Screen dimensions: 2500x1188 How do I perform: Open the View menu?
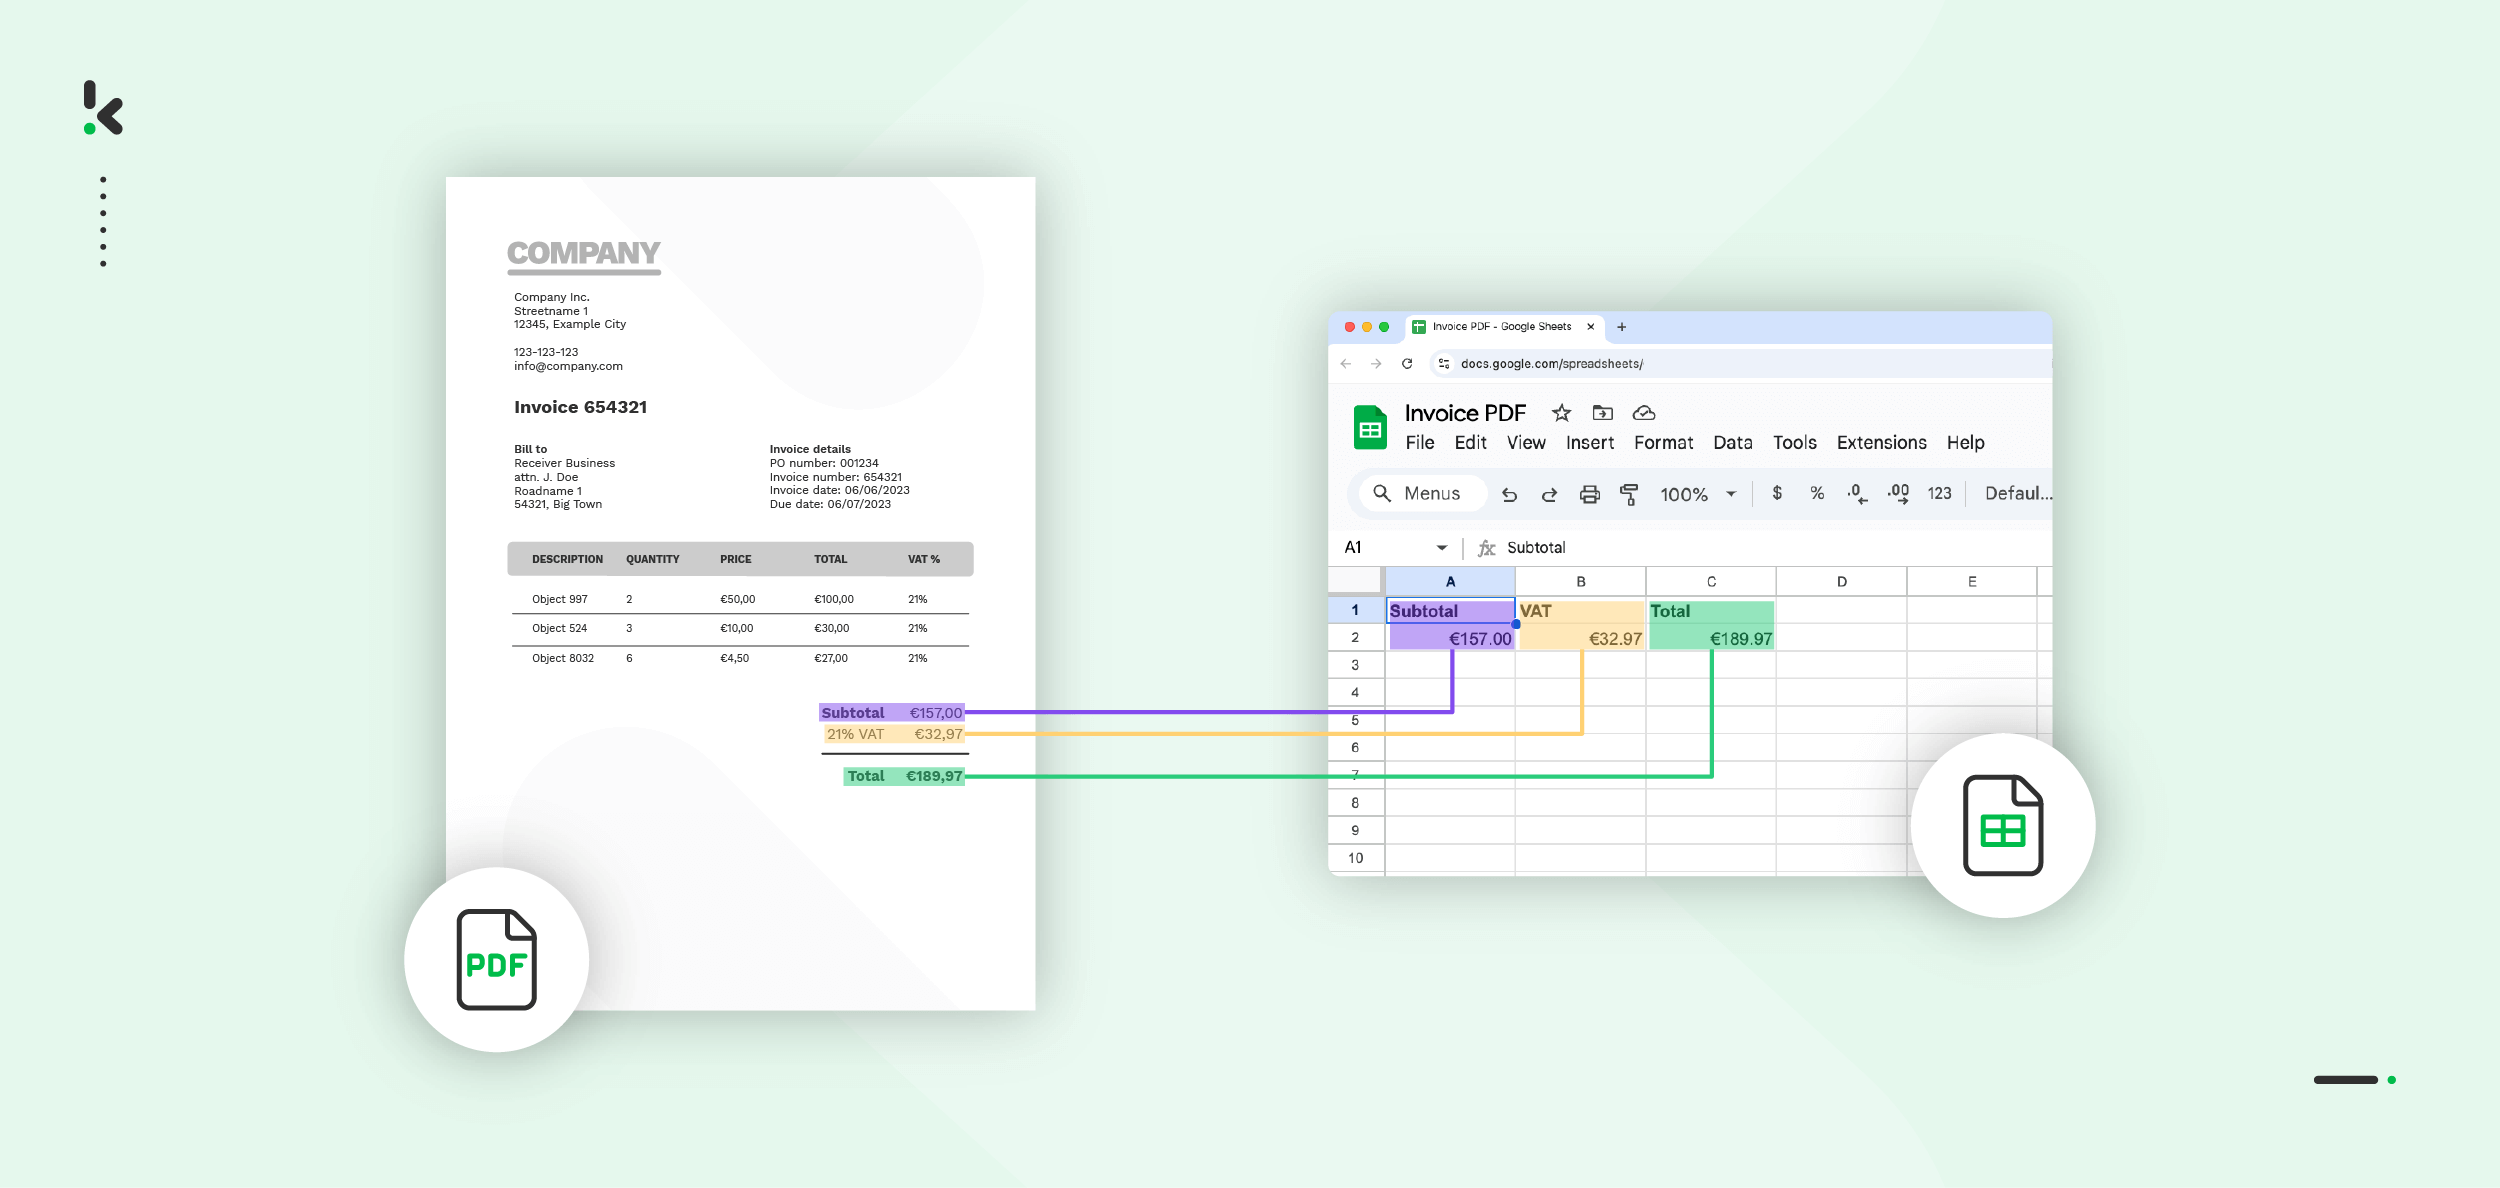coord(1526,443)
